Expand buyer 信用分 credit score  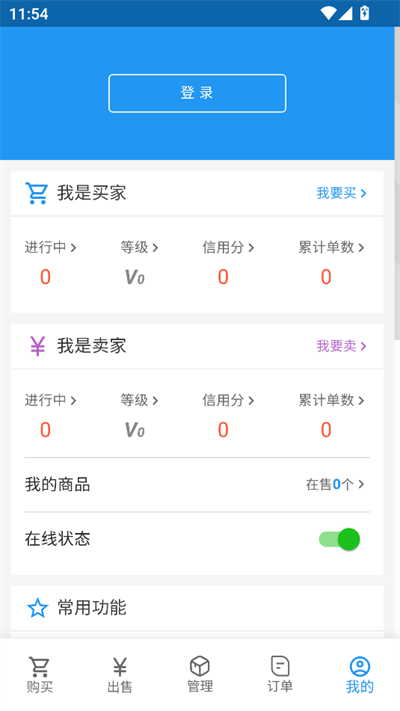click(x=228, y=248)
